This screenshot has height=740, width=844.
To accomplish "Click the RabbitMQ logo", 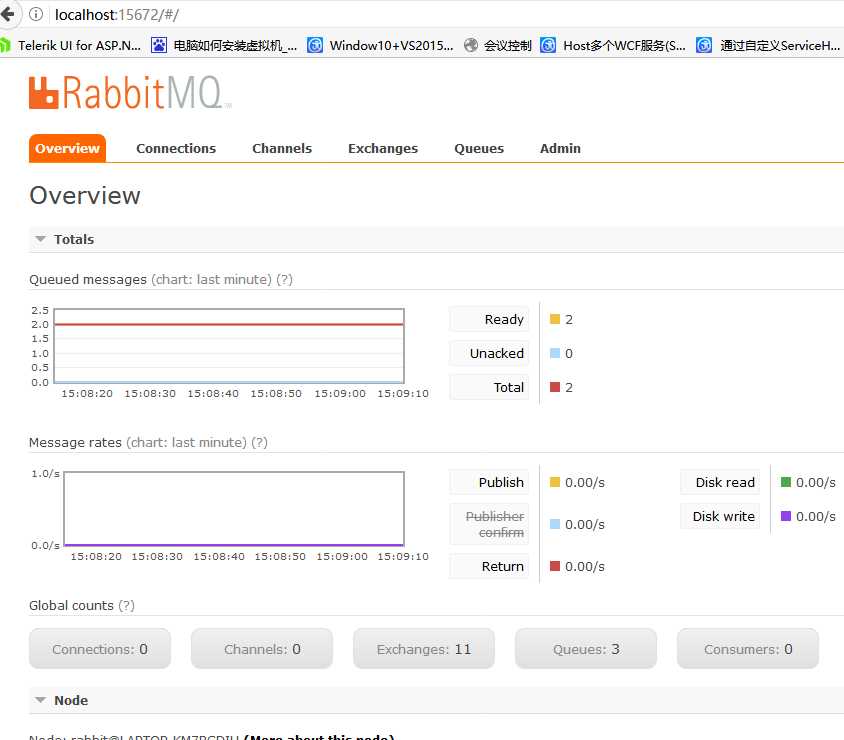I will pyautogui.click(x=130, y=93).
